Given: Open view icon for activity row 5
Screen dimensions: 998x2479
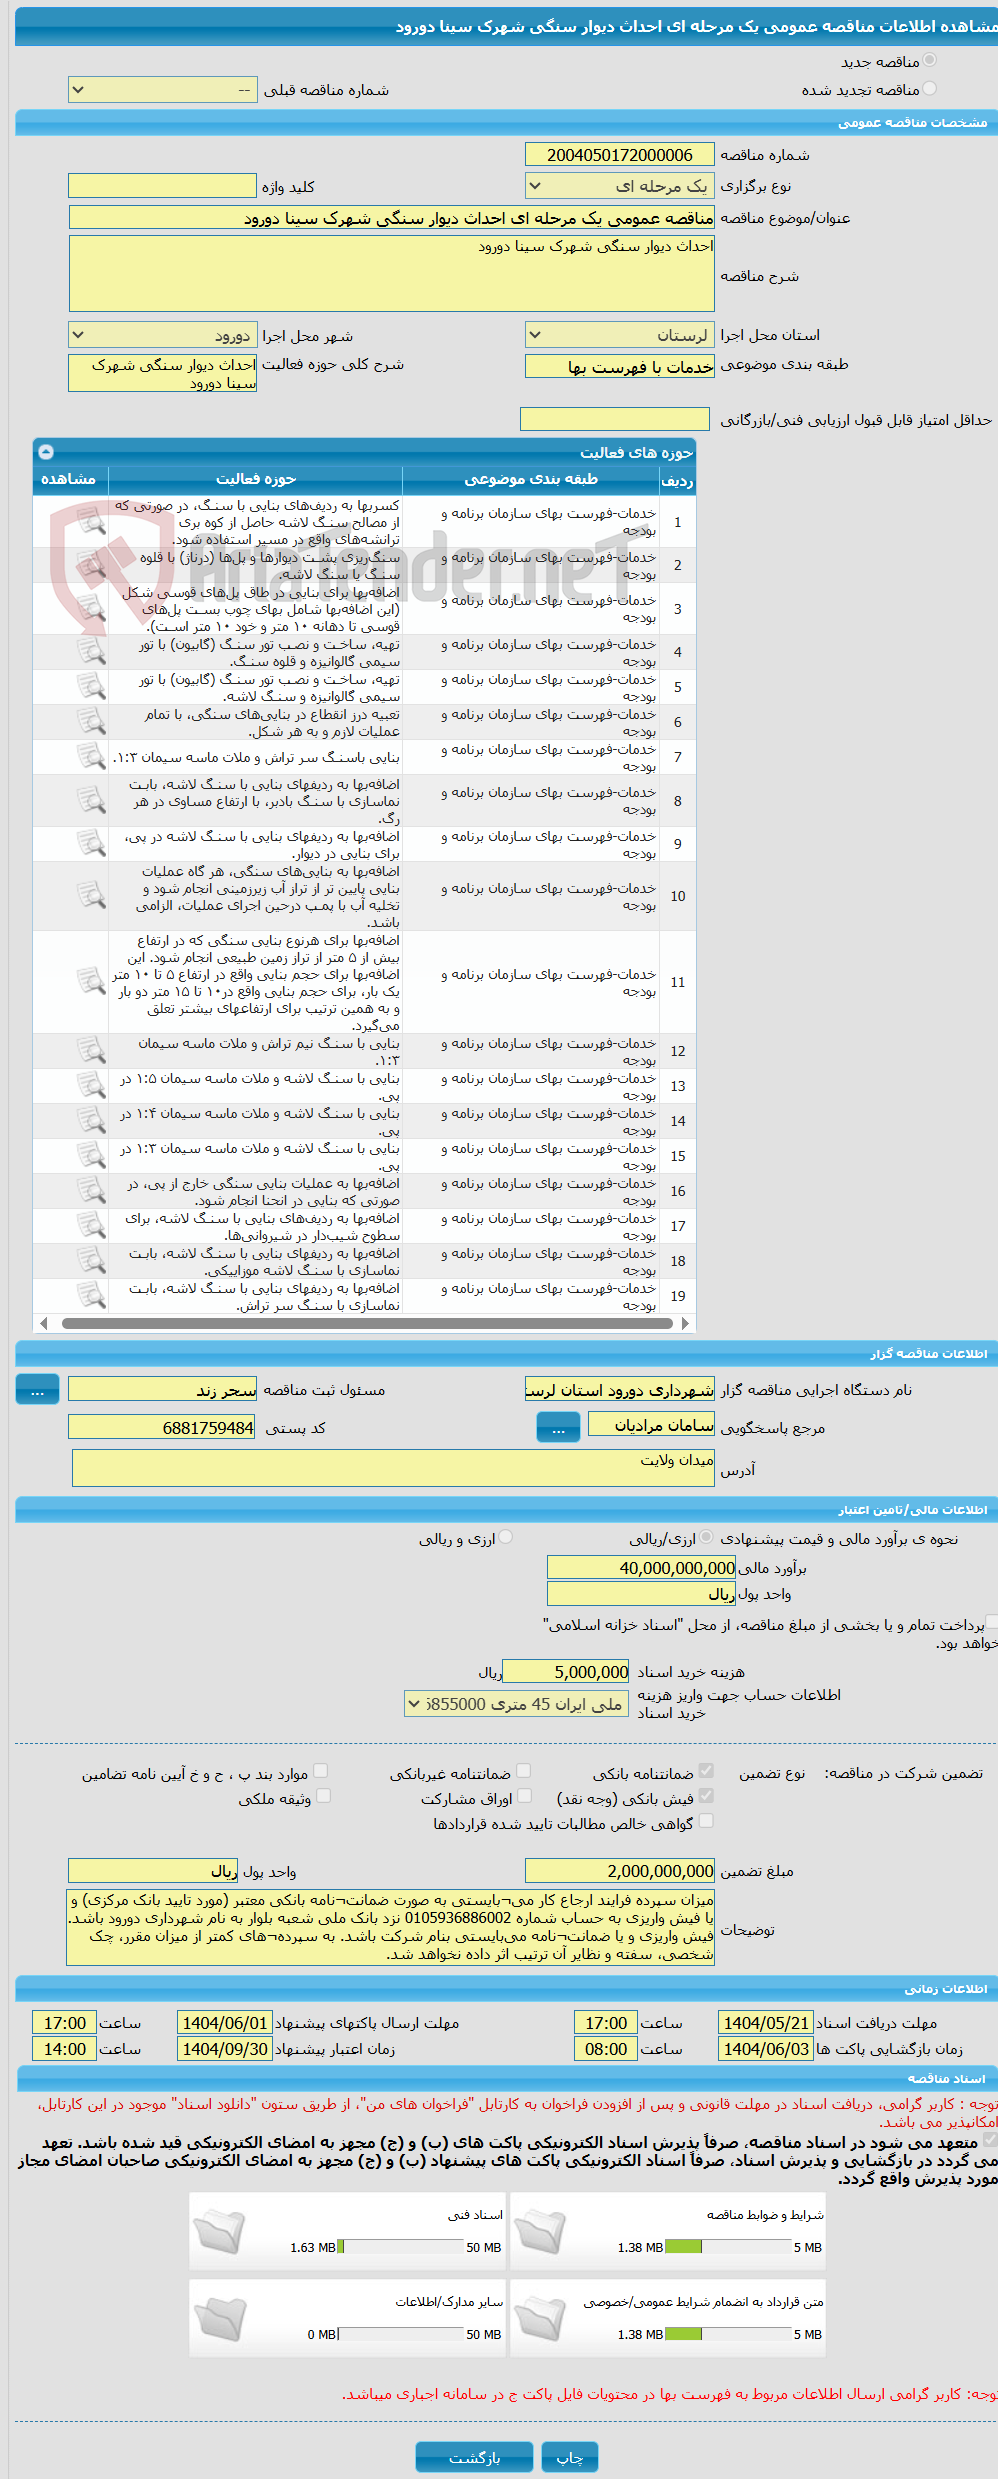Looking at the screenshot, I should tap(92, 687).
